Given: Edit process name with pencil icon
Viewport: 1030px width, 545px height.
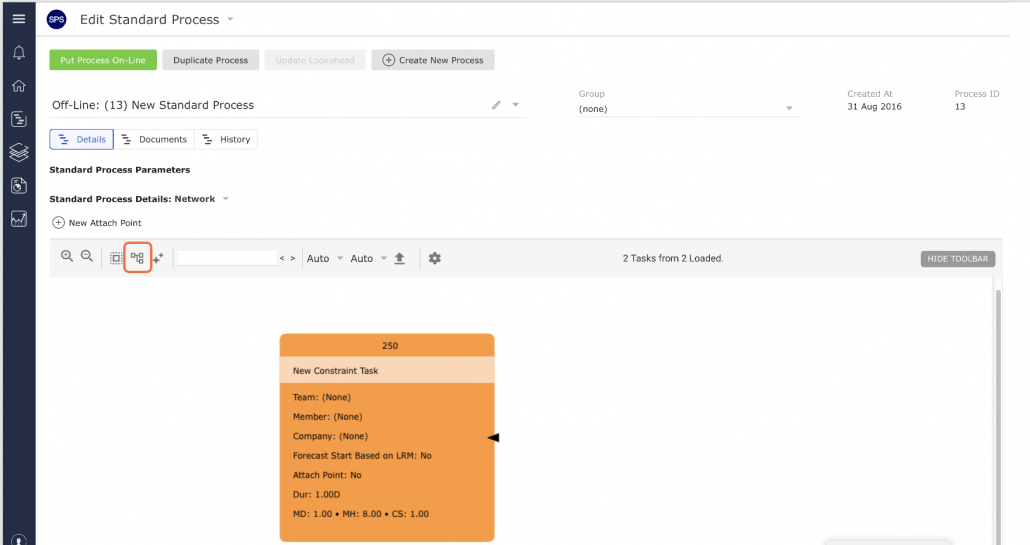Looking at the screenshot, I should 497,105.
